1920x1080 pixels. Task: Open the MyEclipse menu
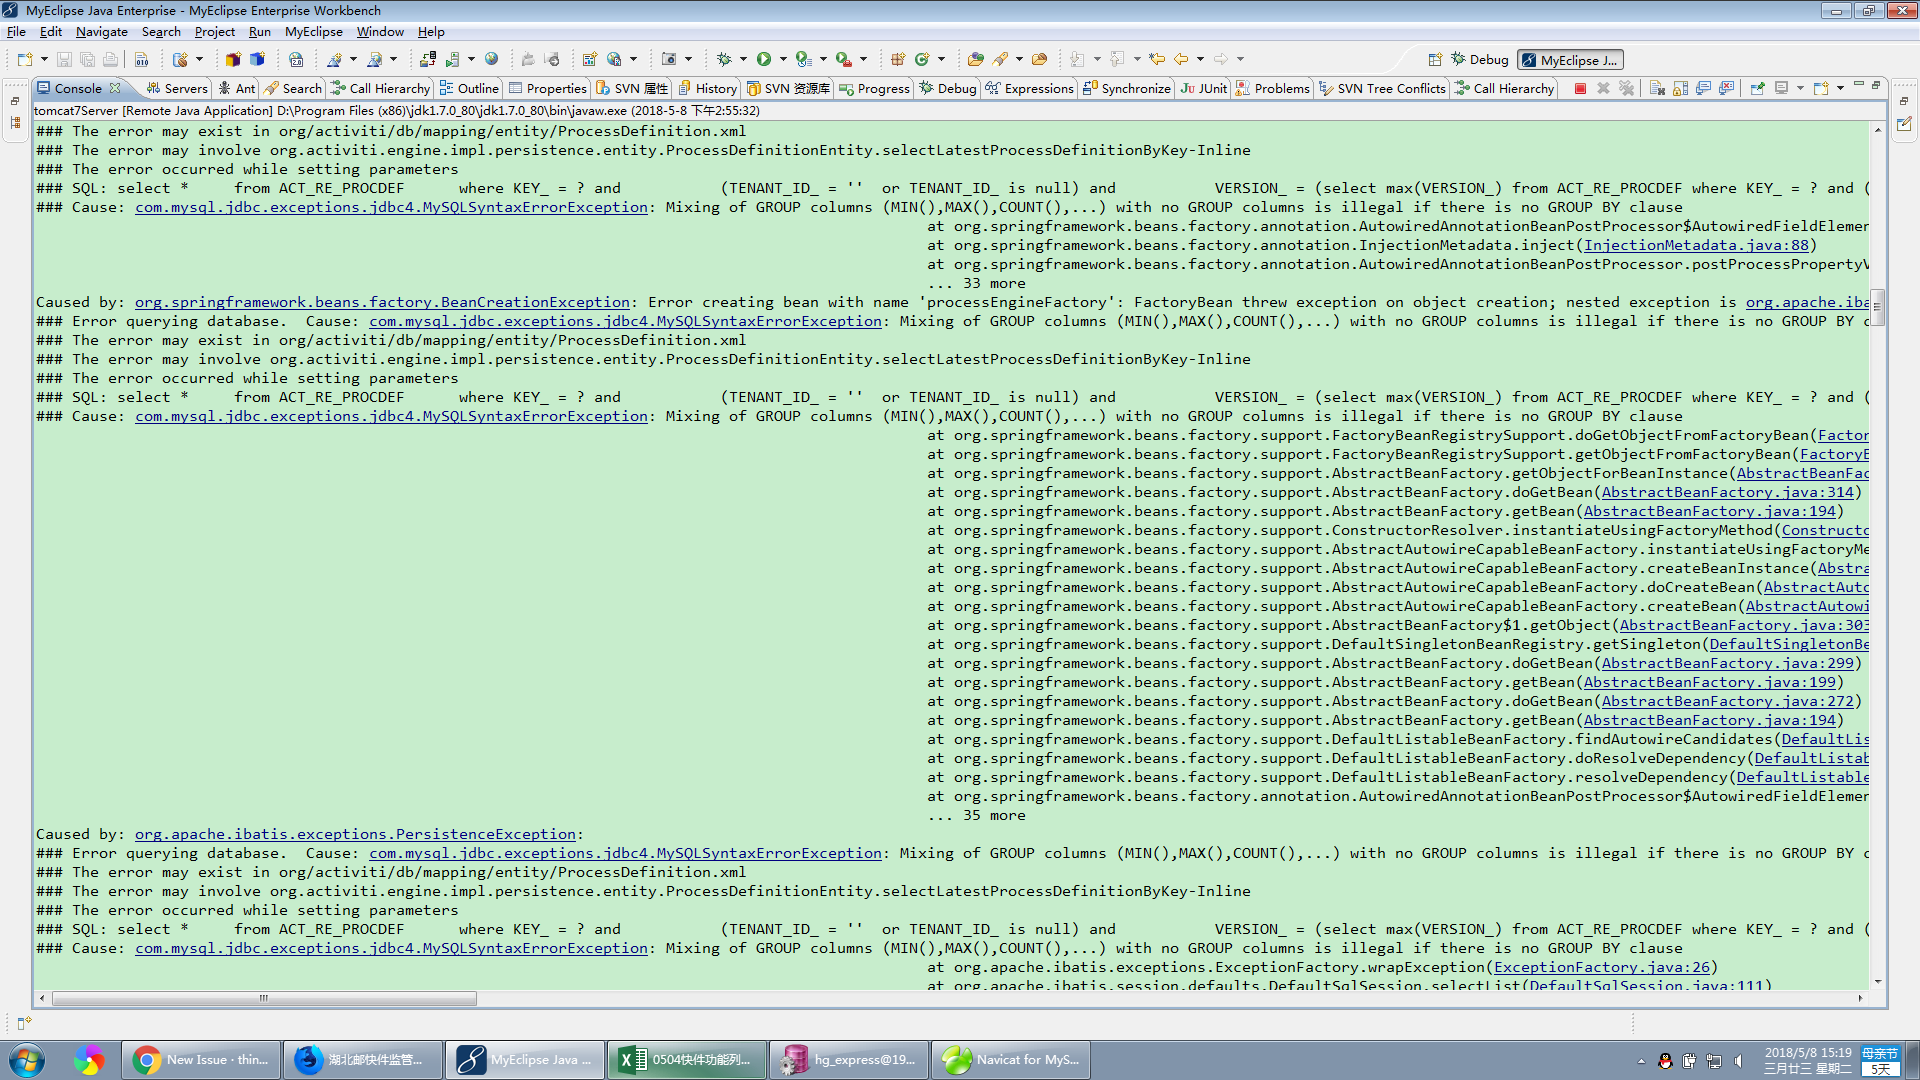pos(314,32)
